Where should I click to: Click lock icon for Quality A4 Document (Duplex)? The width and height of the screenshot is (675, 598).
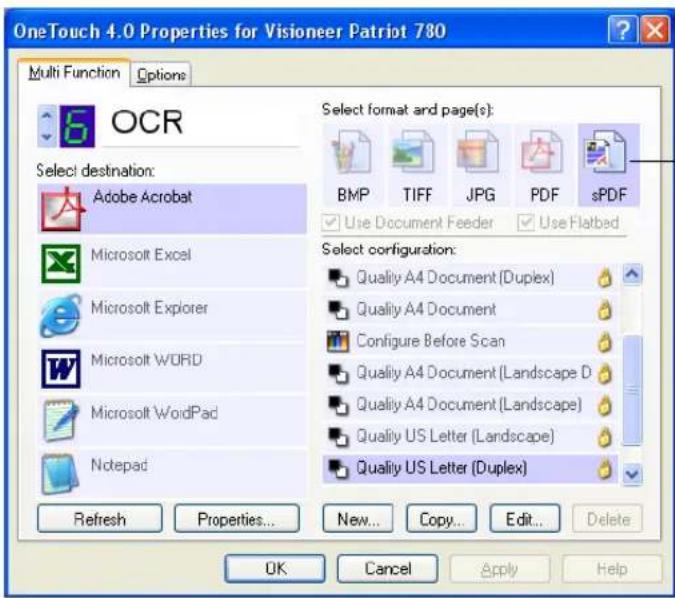click(605, 278)
